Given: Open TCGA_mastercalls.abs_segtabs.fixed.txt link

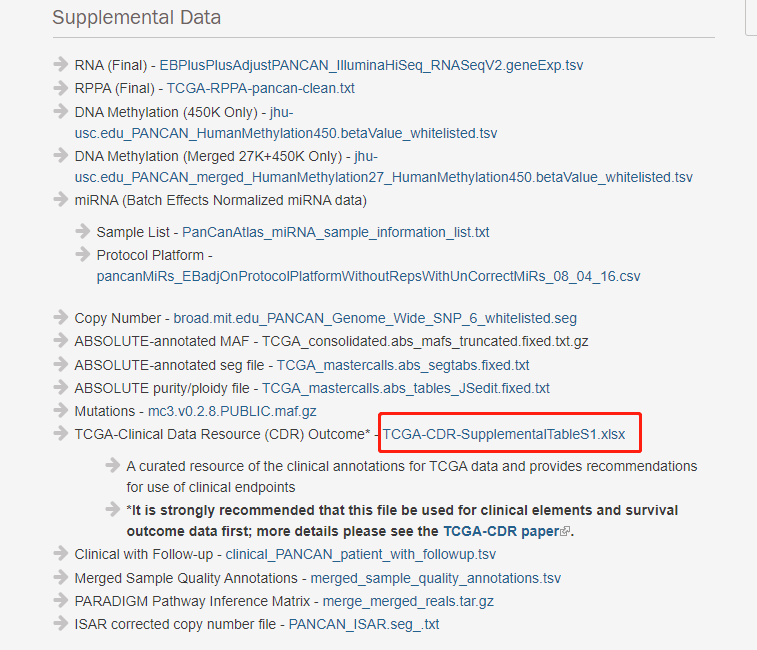Looking at the screenshot, I should click(403, 365).
